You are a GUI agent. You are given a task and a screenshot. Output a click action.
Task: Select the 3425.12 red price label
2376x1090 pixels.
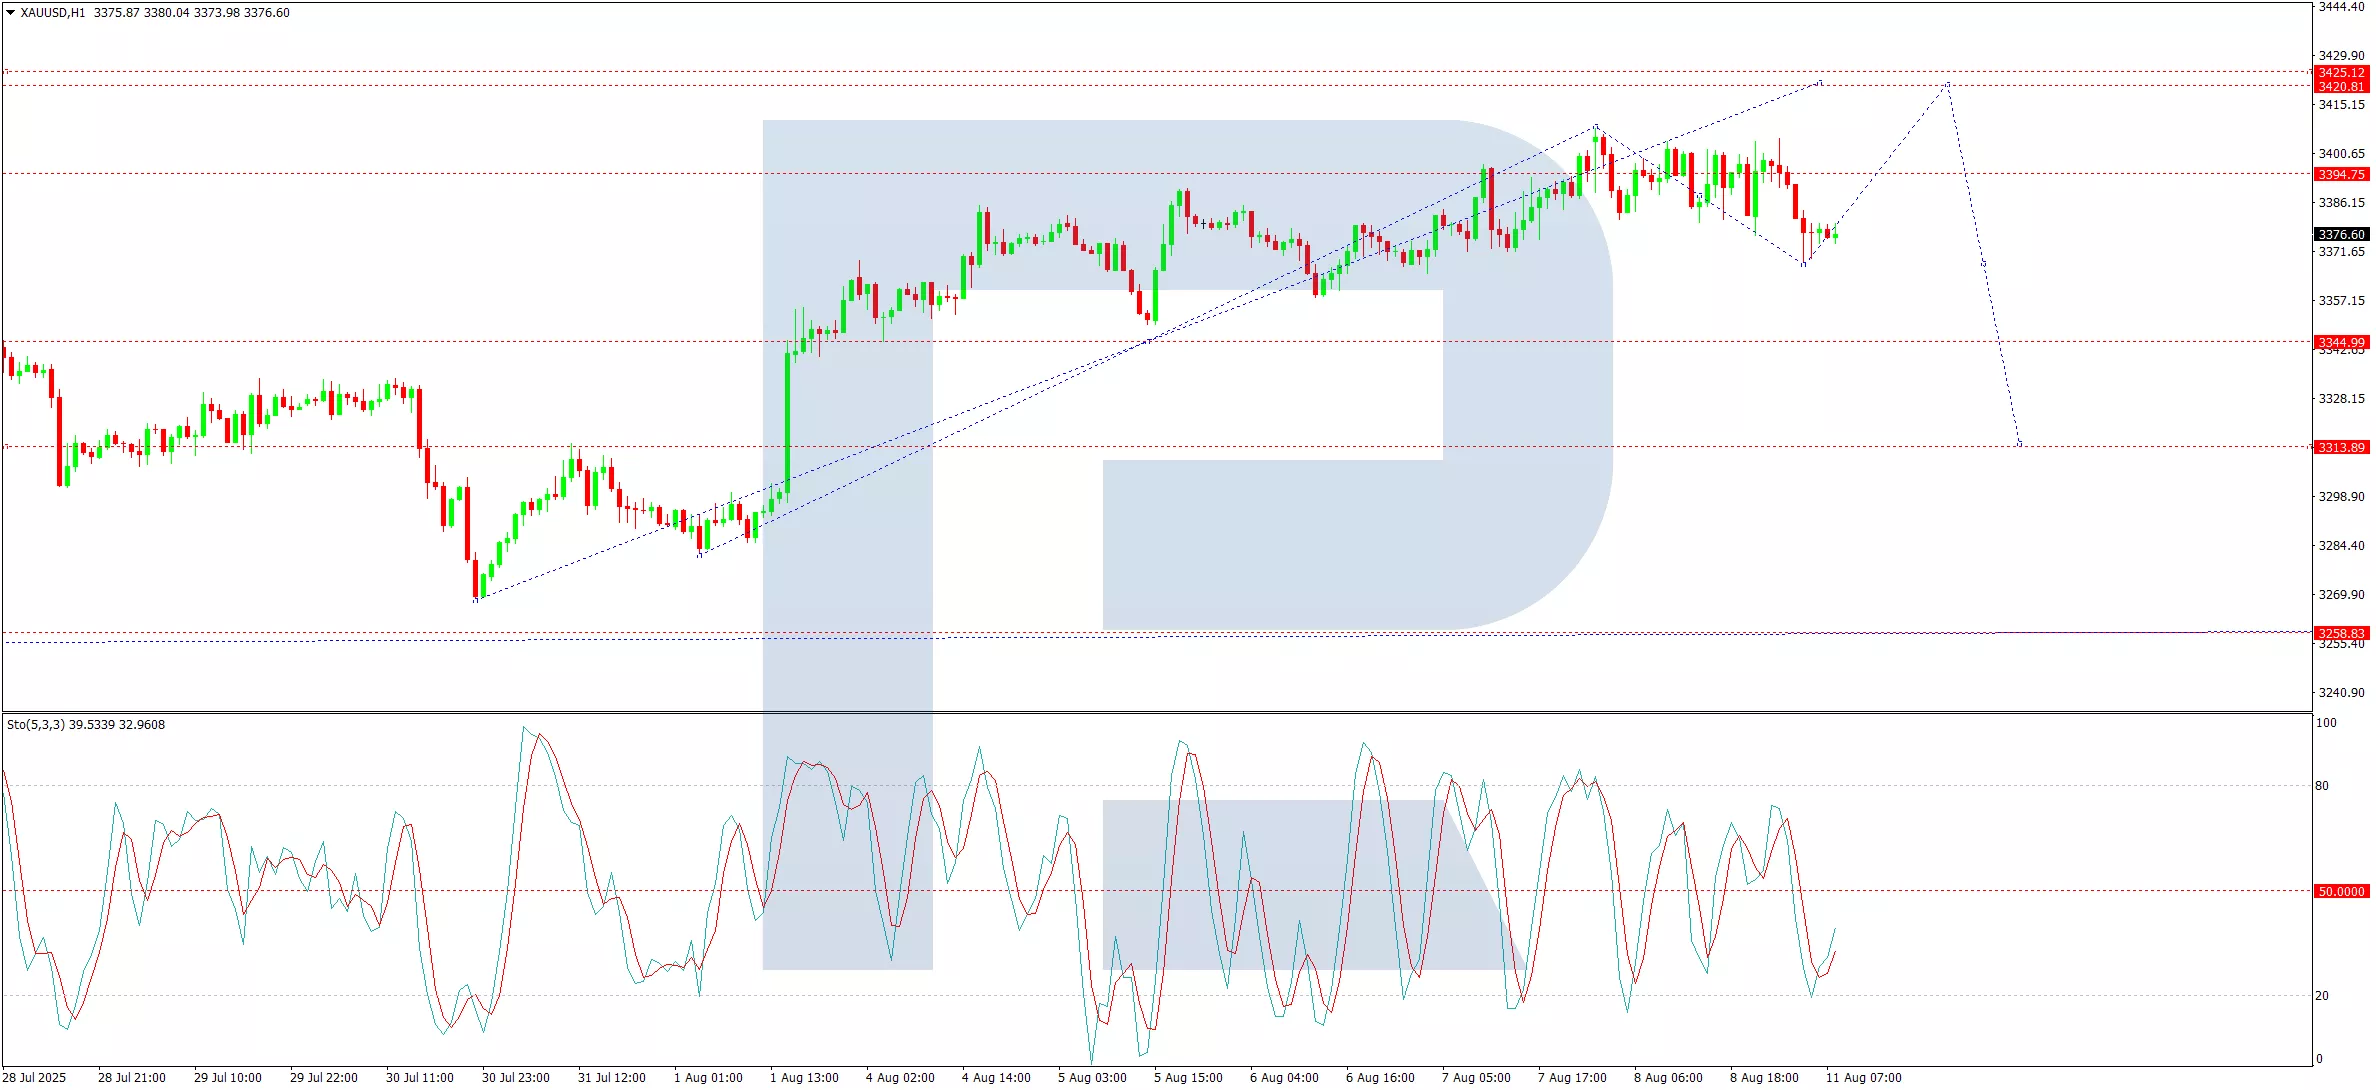2341,73
